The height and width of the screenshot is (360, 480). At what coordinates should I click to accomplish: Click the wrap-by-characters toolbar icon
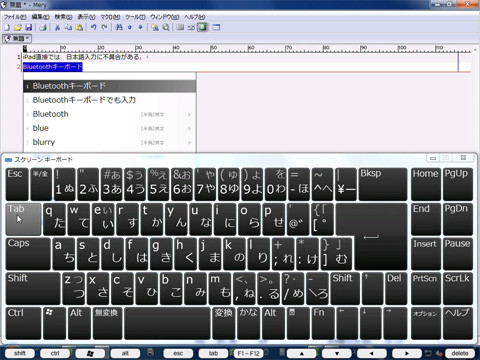click(191, 27)
